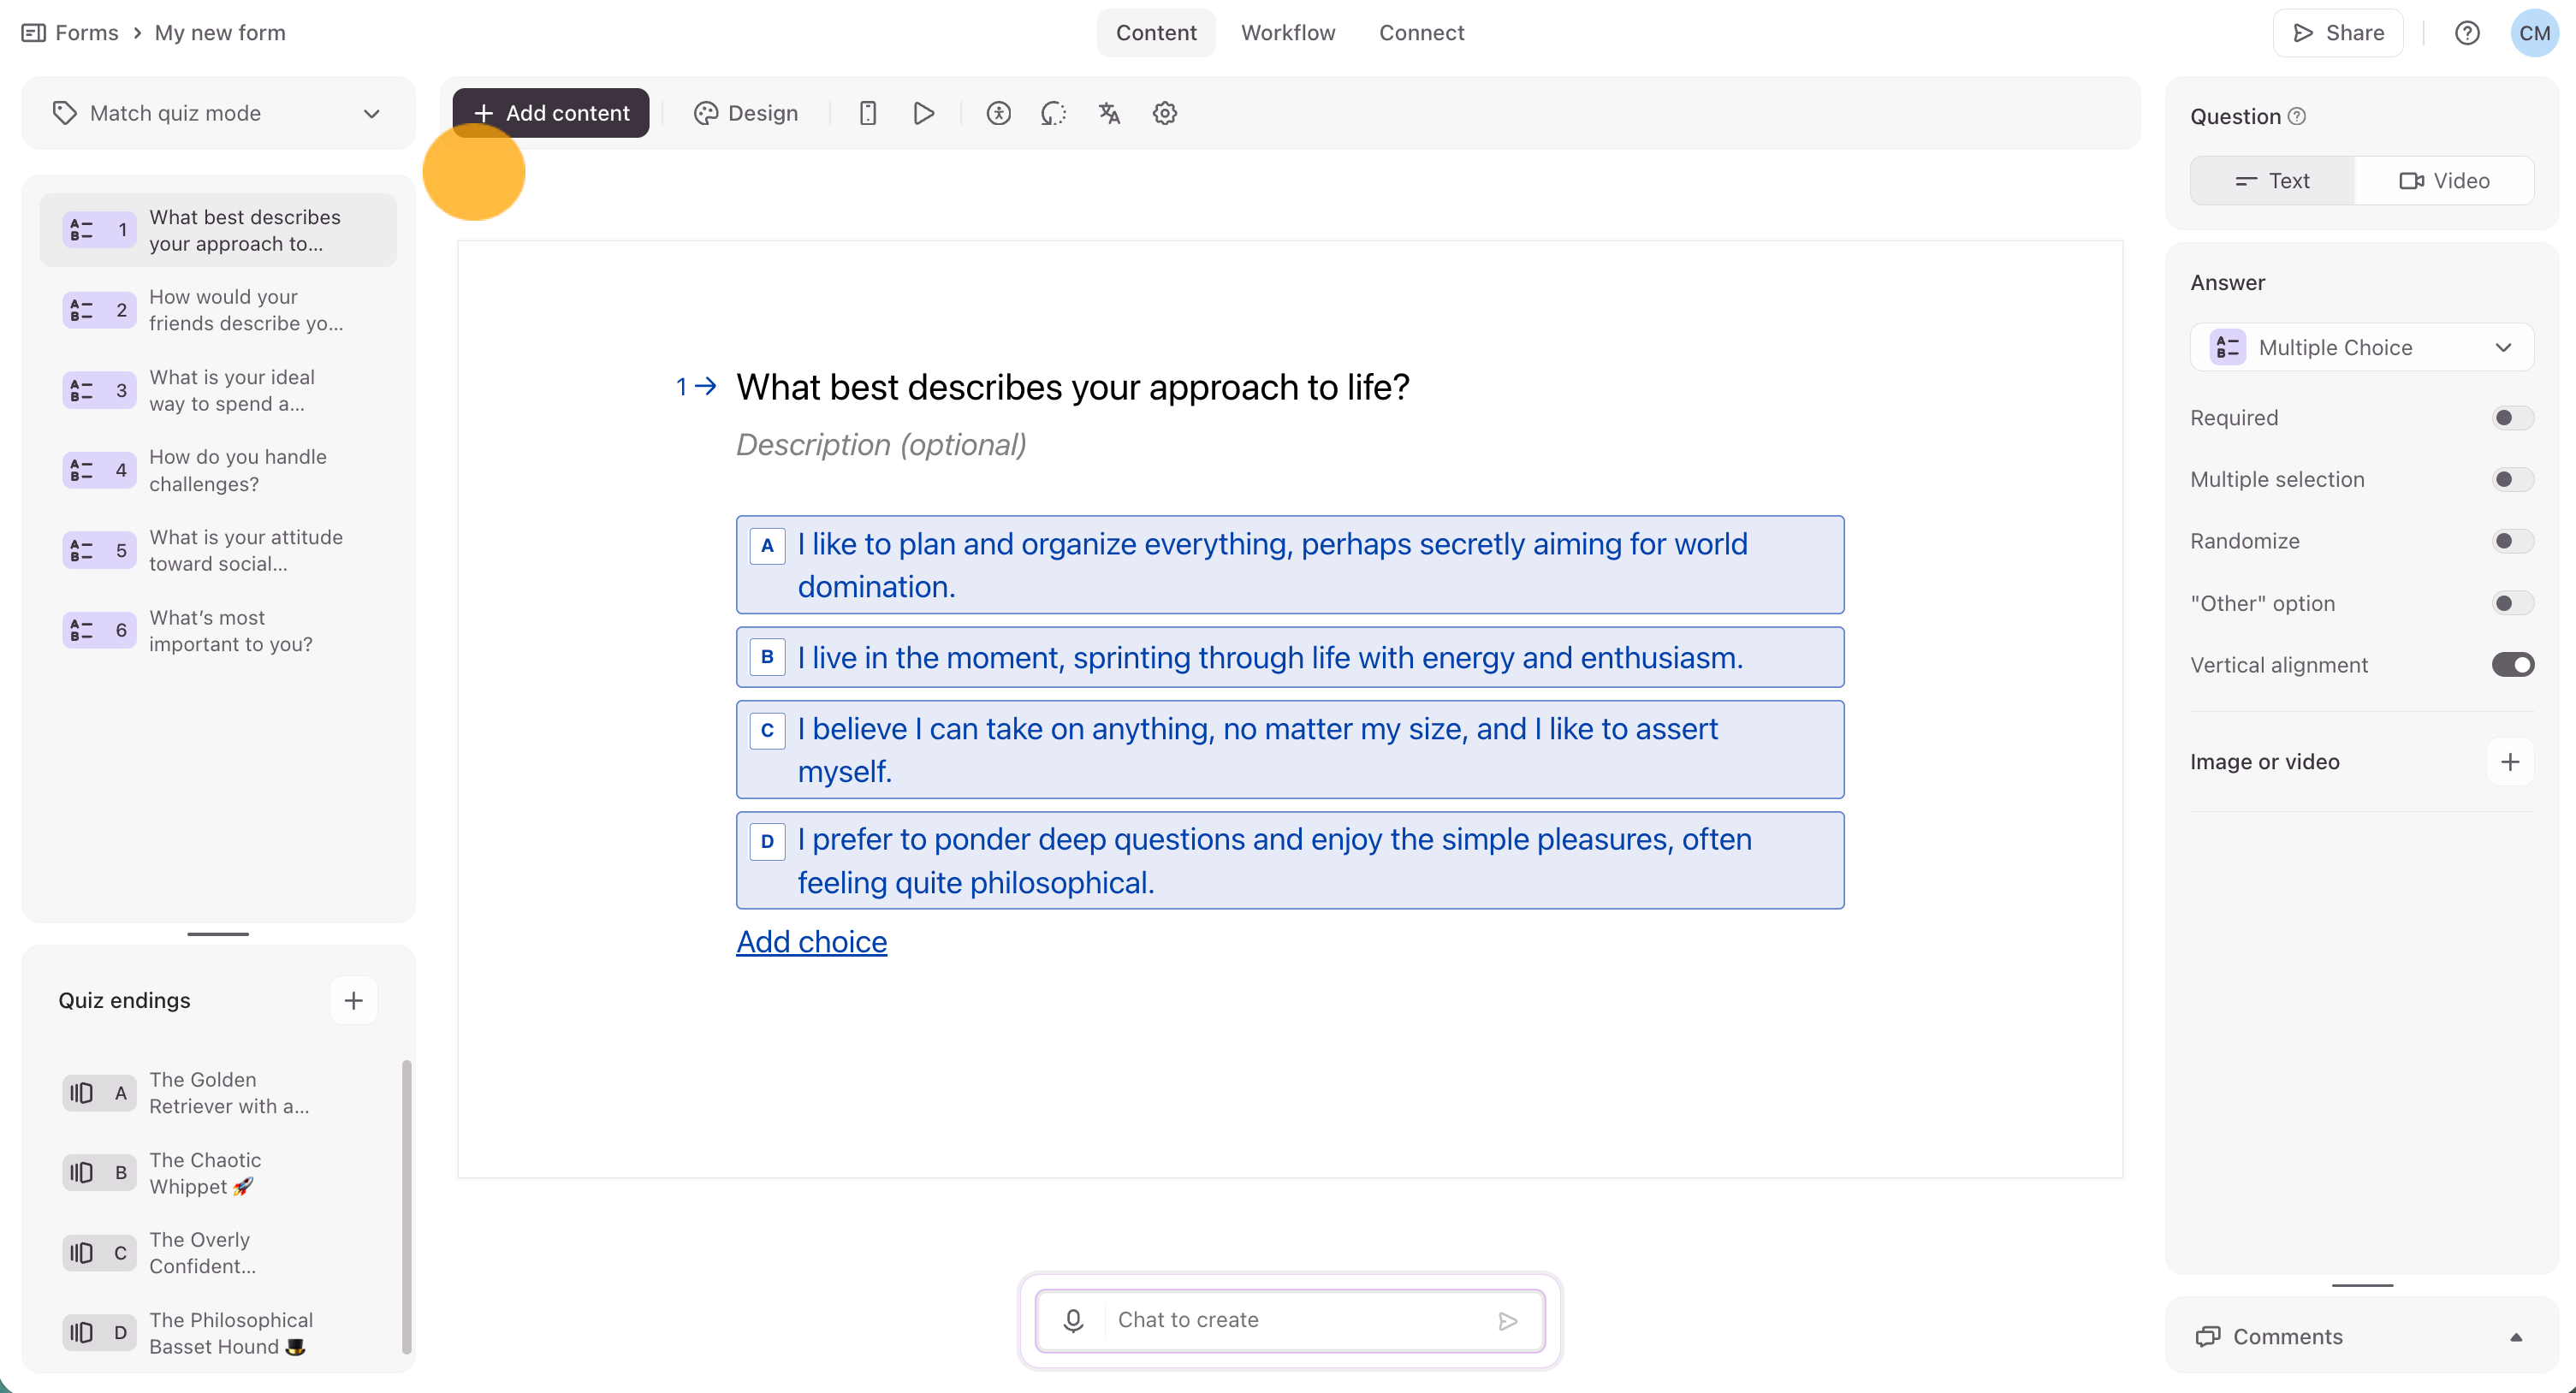
Task: Open form settings gear icon
Action: (1164, 113)
